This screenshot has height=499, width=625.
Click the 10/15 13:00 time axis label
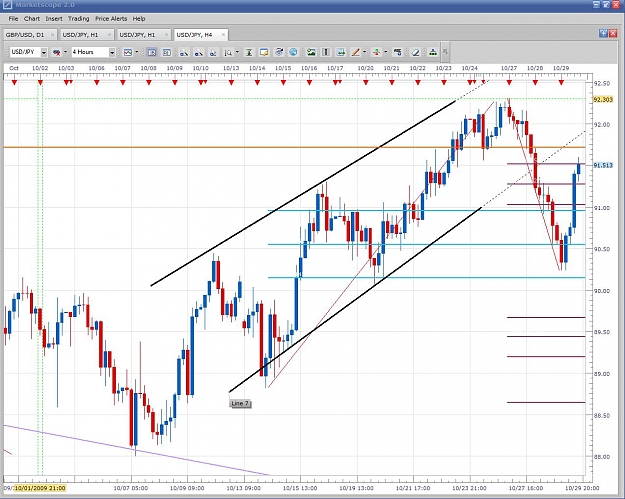click(x=300, y=488)
